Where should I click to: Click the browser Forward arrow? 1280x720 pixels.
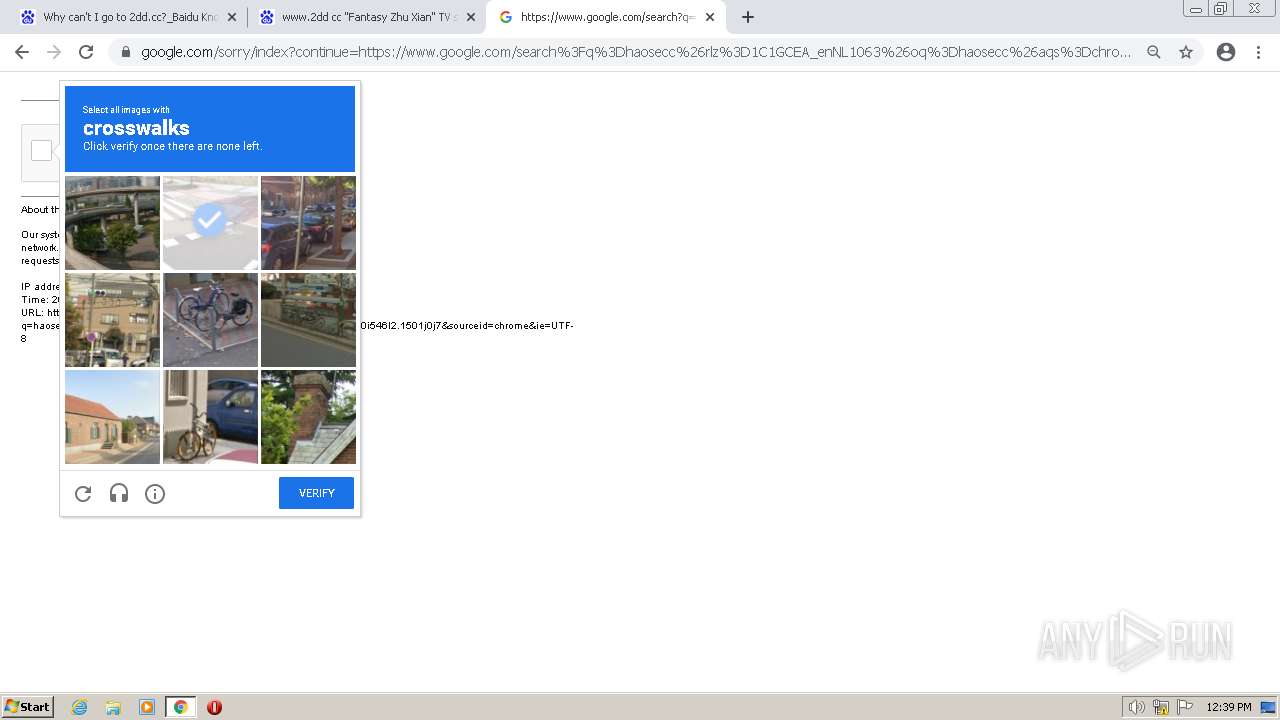[54, 52]
